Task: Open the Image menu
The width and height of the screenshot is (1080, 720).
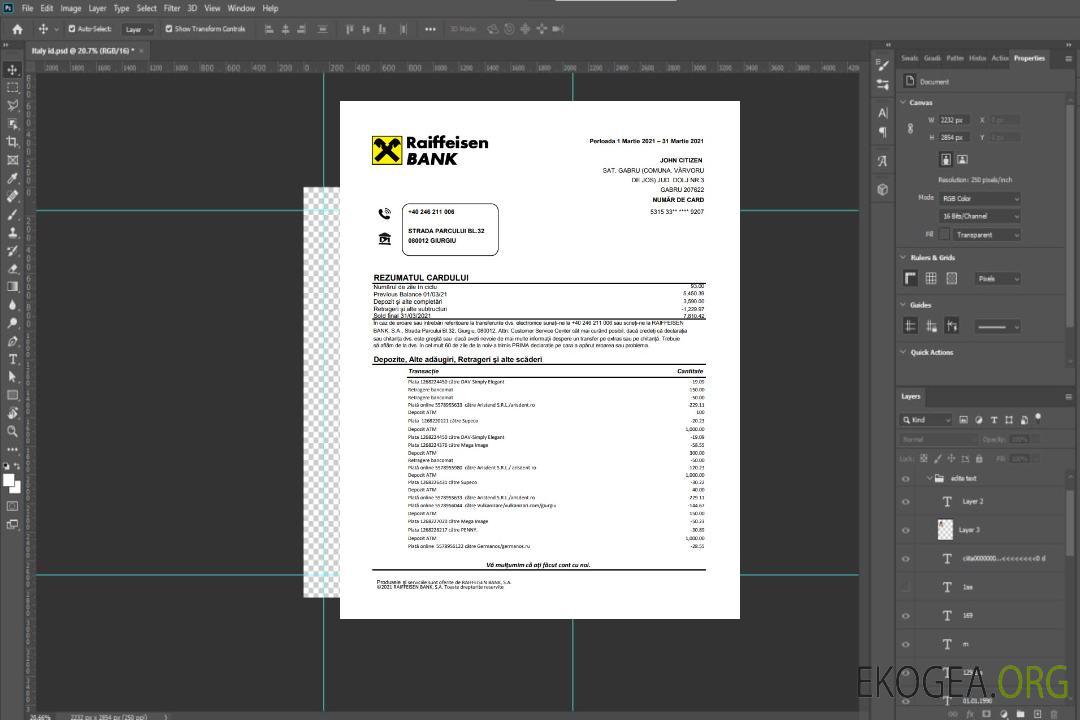Action: point(71,8)
